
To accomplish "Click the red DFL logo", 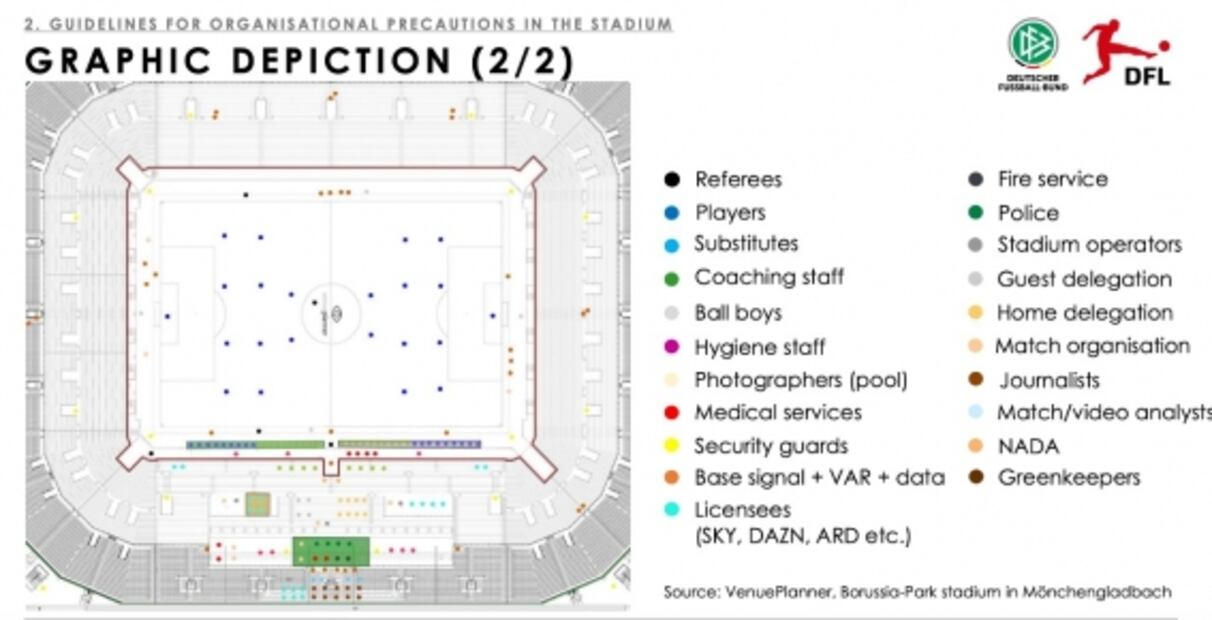I will (1127, 54).
